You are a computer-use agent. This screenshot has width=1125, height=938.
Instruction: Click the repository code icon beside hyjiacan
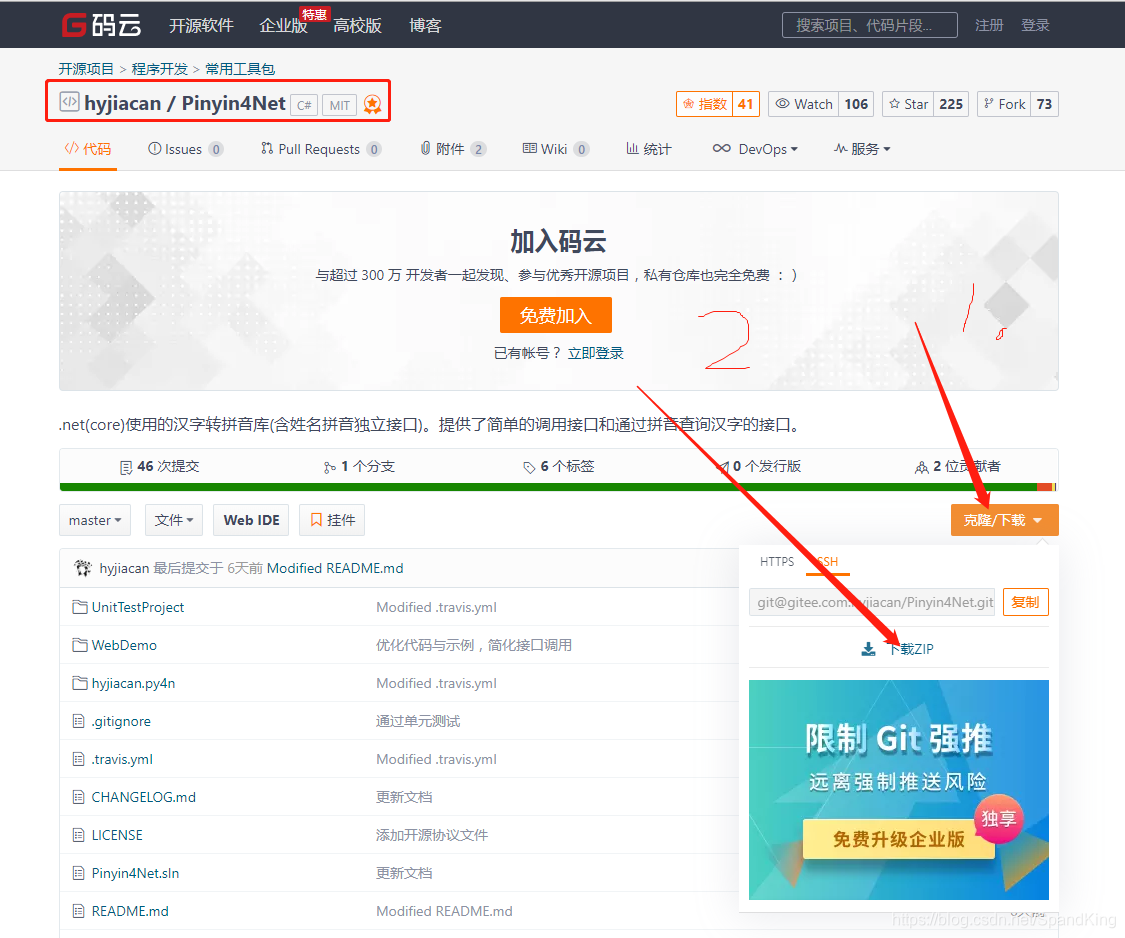(x=69, y=101)
